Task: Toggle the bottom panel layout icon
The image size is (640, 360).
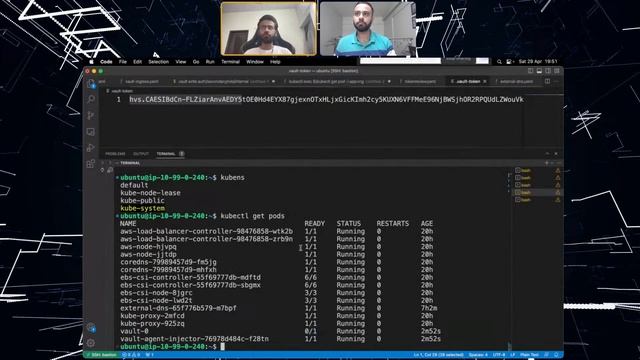Action: coord(539,71)
